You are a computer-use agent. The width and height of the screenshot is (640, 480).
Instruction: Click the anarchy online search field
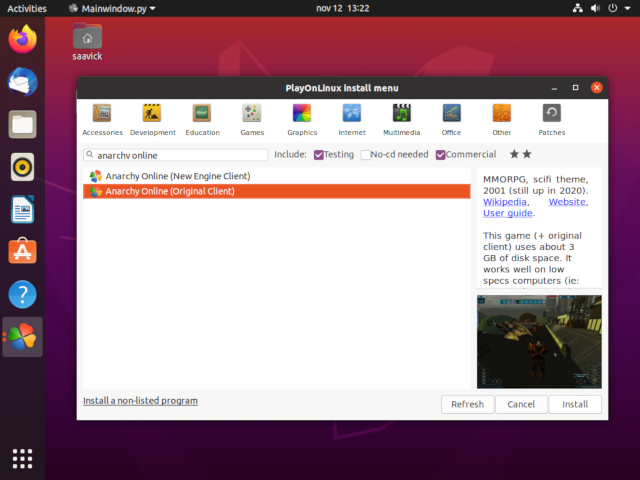pos(176,155)
